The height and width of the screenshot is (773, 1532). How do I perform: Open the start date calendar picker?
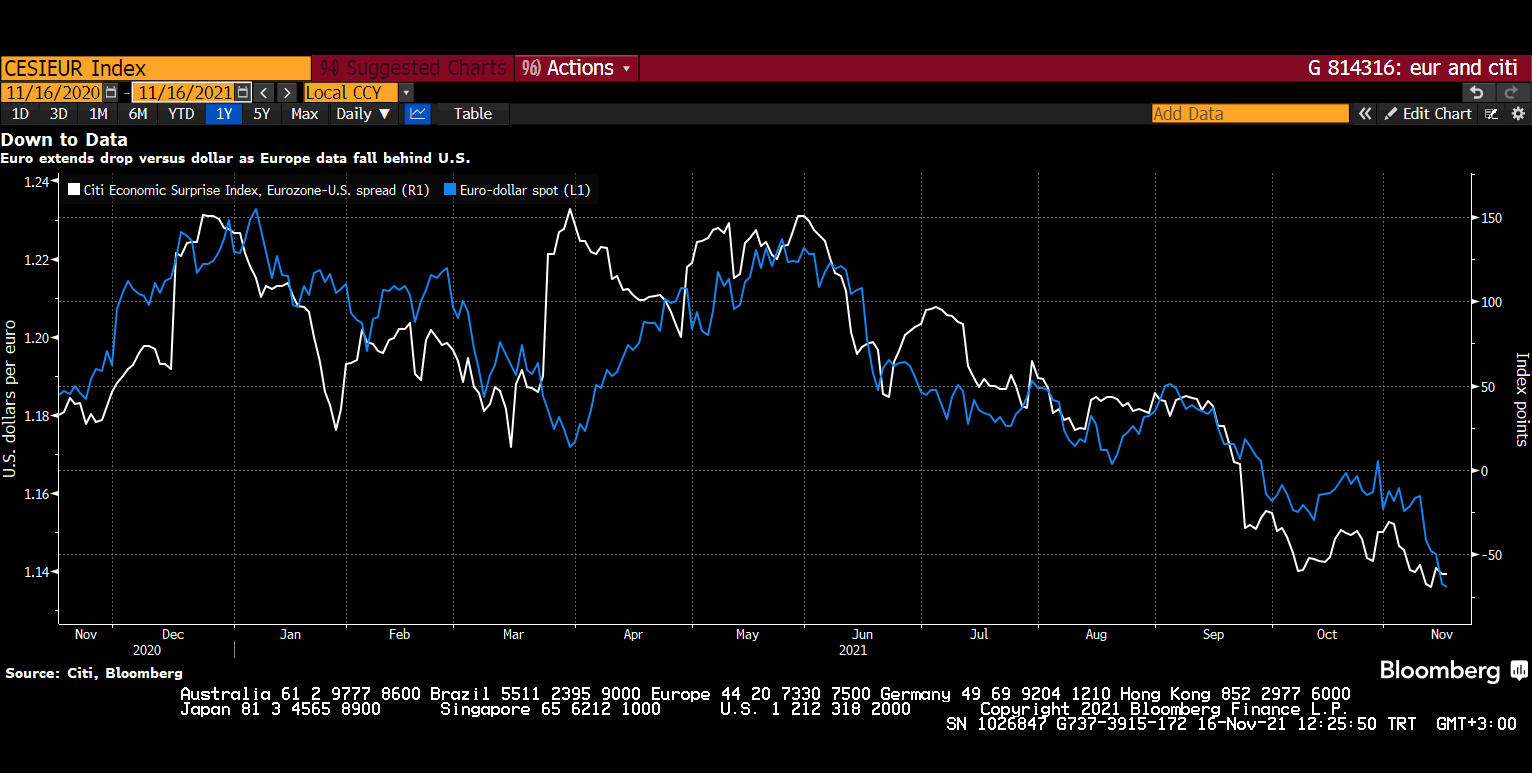point(111,92)
